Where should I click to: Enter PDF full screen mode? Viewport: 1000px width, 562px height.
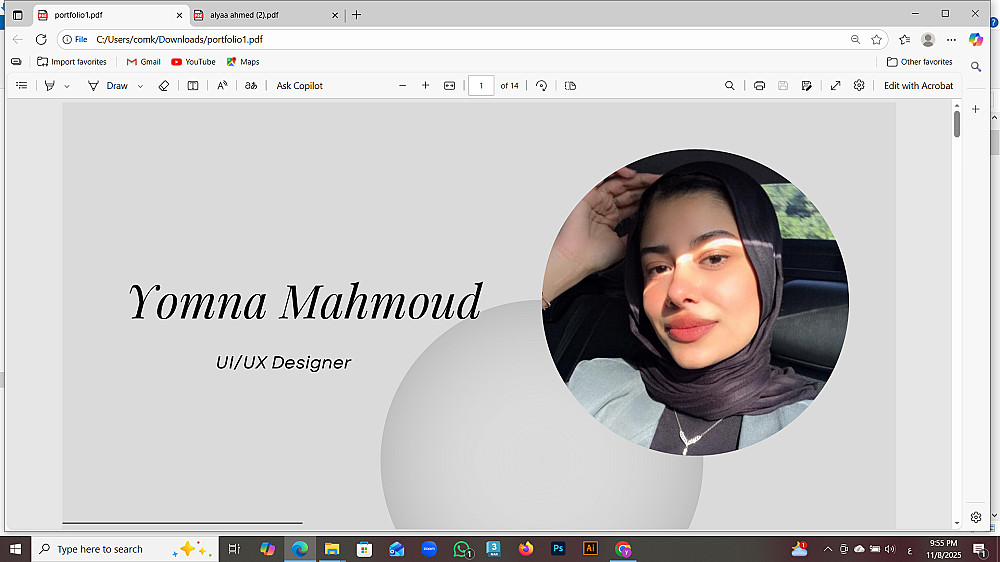point(835,85)
